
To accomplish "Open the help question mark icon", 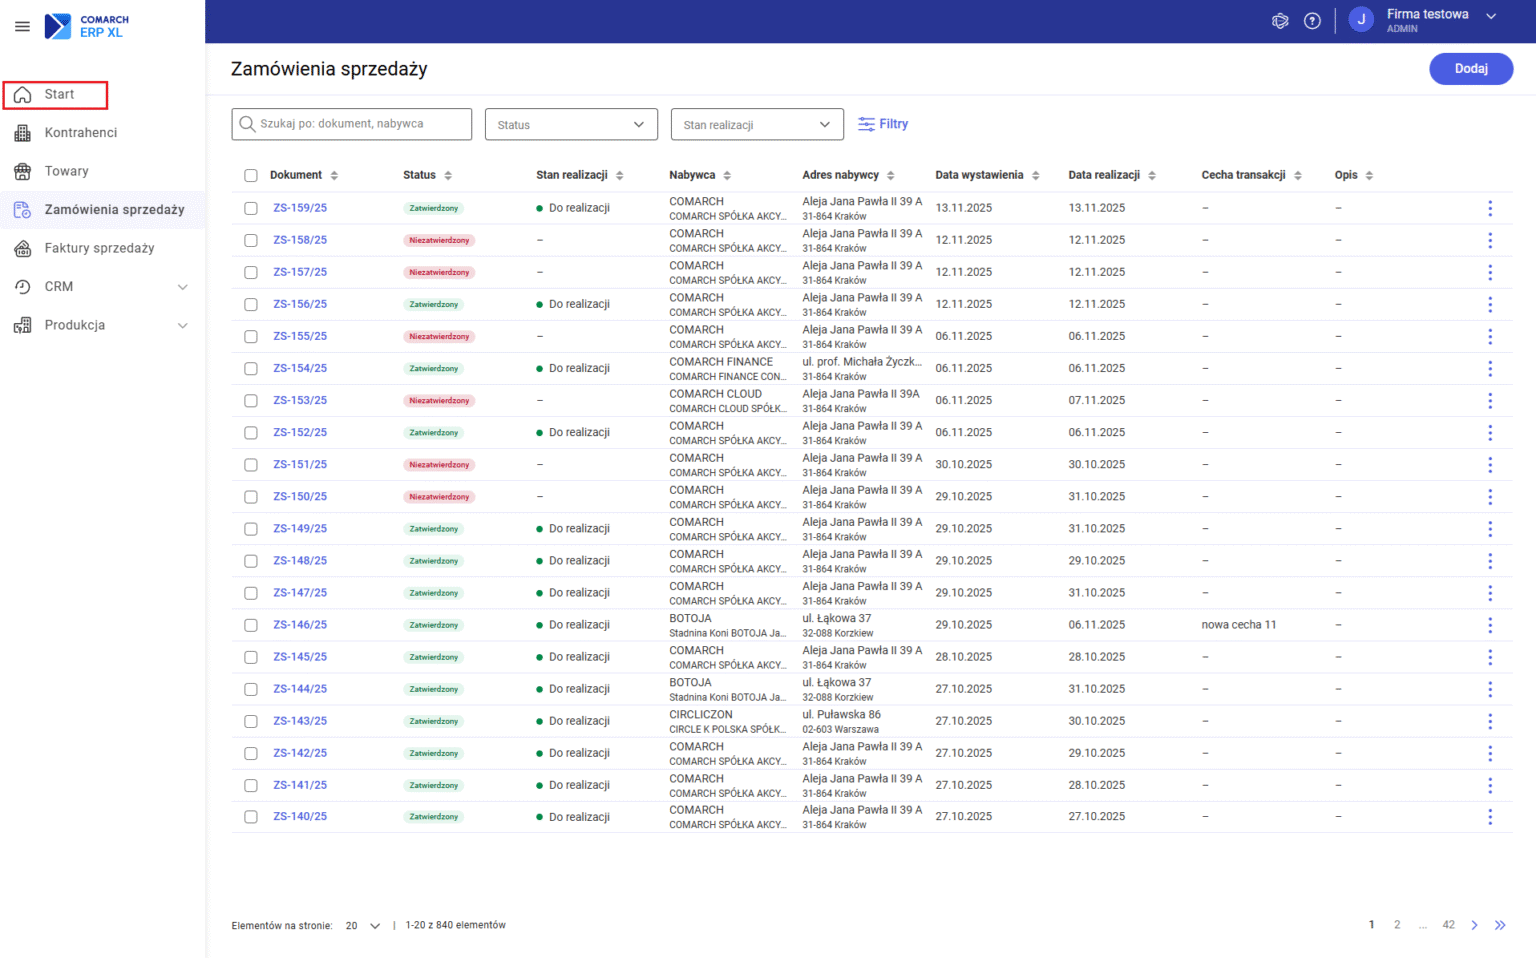I will coord(1312,20).
